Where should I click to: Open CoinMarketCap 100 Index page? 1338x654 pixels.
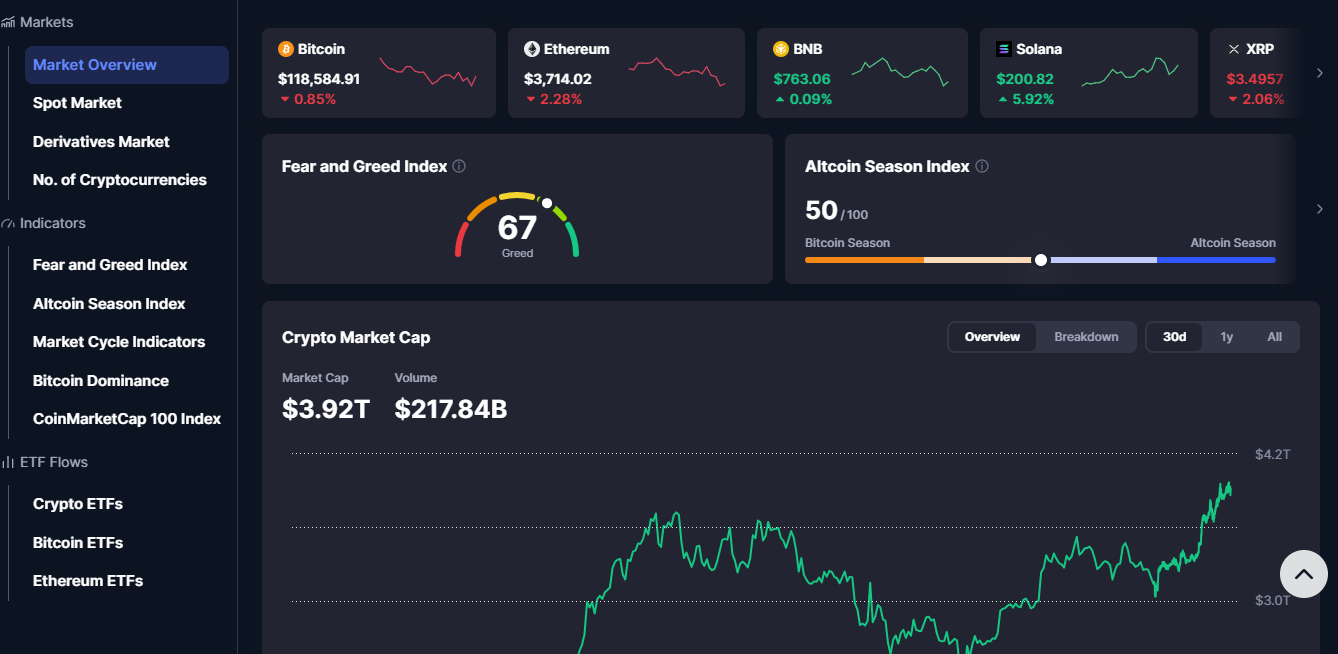point(127,419)
